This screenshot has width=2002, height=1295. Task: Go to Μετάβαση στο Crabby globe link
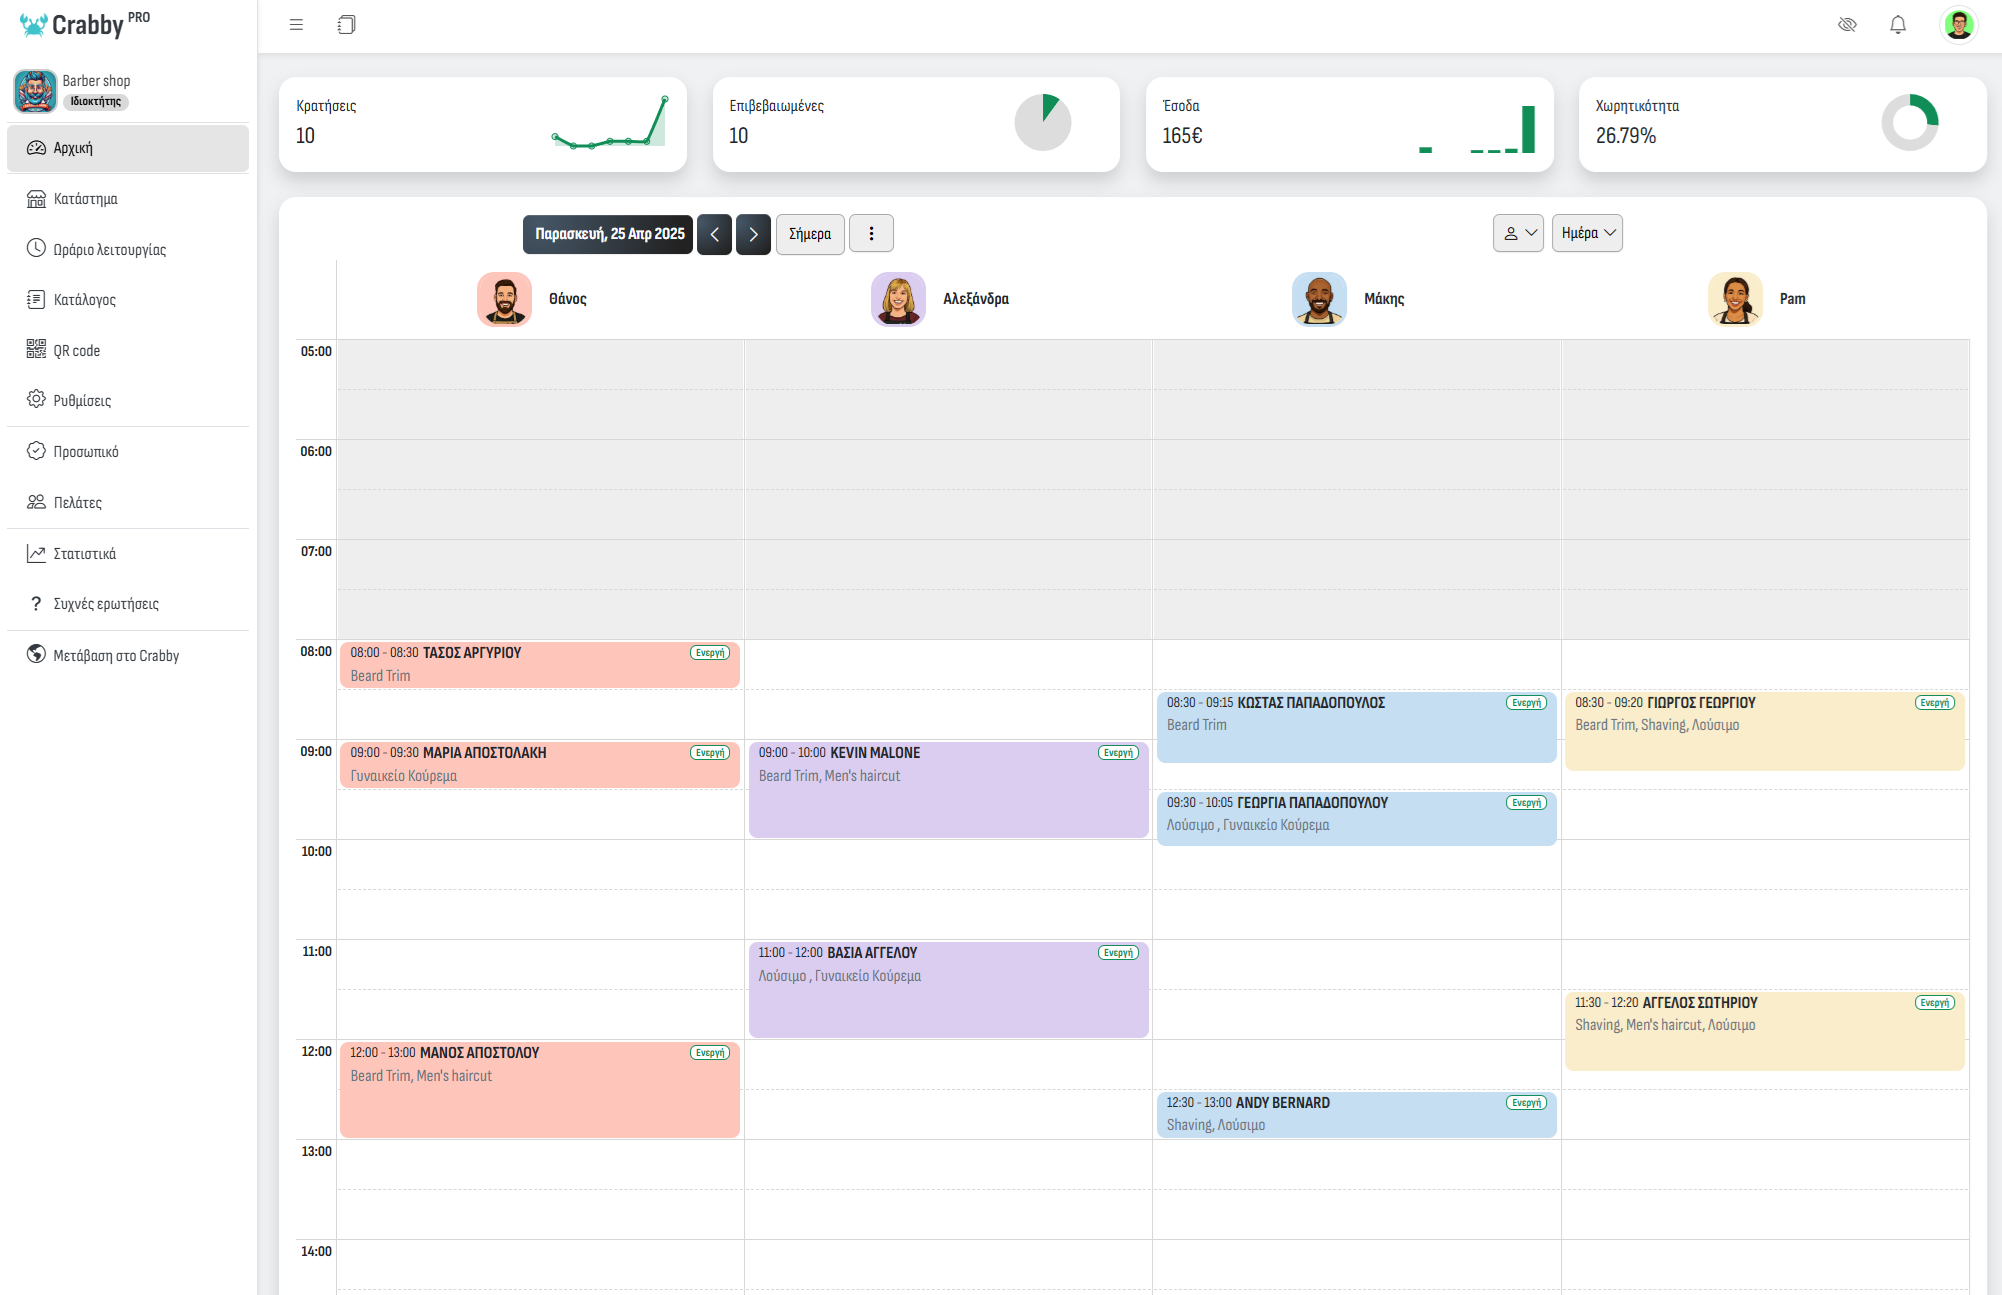(115, 655)
